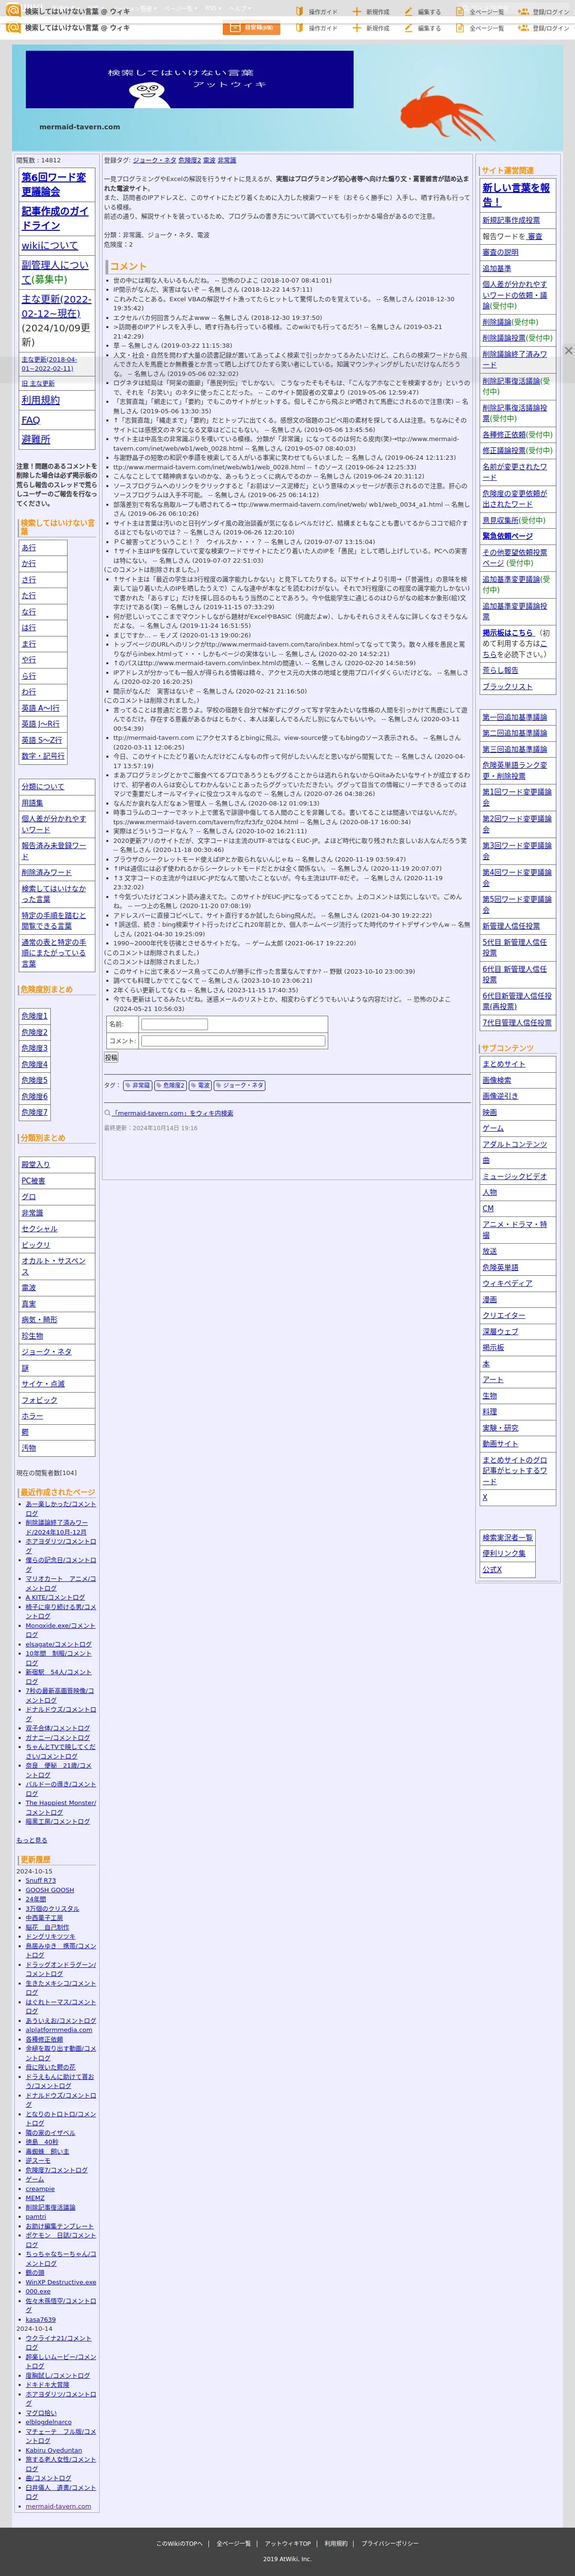The image size is (575, 2576).
Task: Open ゲーム sub-content link
Action: (493, 1128)
